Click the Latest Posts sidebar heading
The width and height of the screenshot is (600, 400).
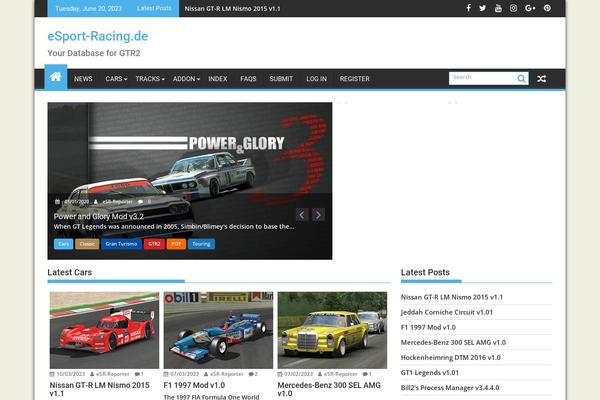(x=425, y=272)
